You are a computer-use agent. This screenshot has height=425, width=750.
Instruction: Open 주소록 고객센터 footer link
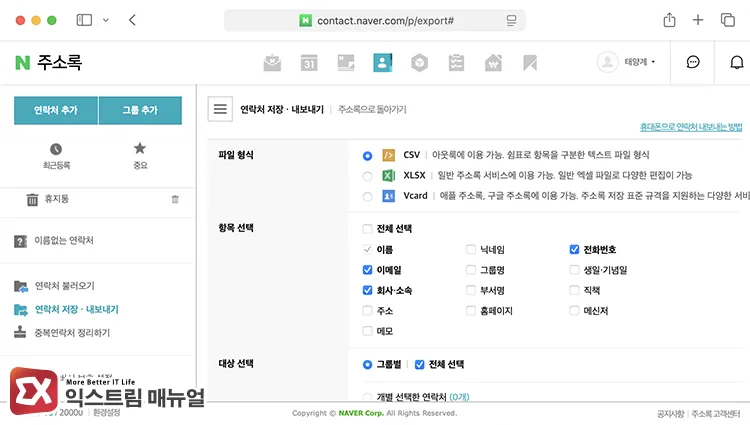(x=716, y=414)
